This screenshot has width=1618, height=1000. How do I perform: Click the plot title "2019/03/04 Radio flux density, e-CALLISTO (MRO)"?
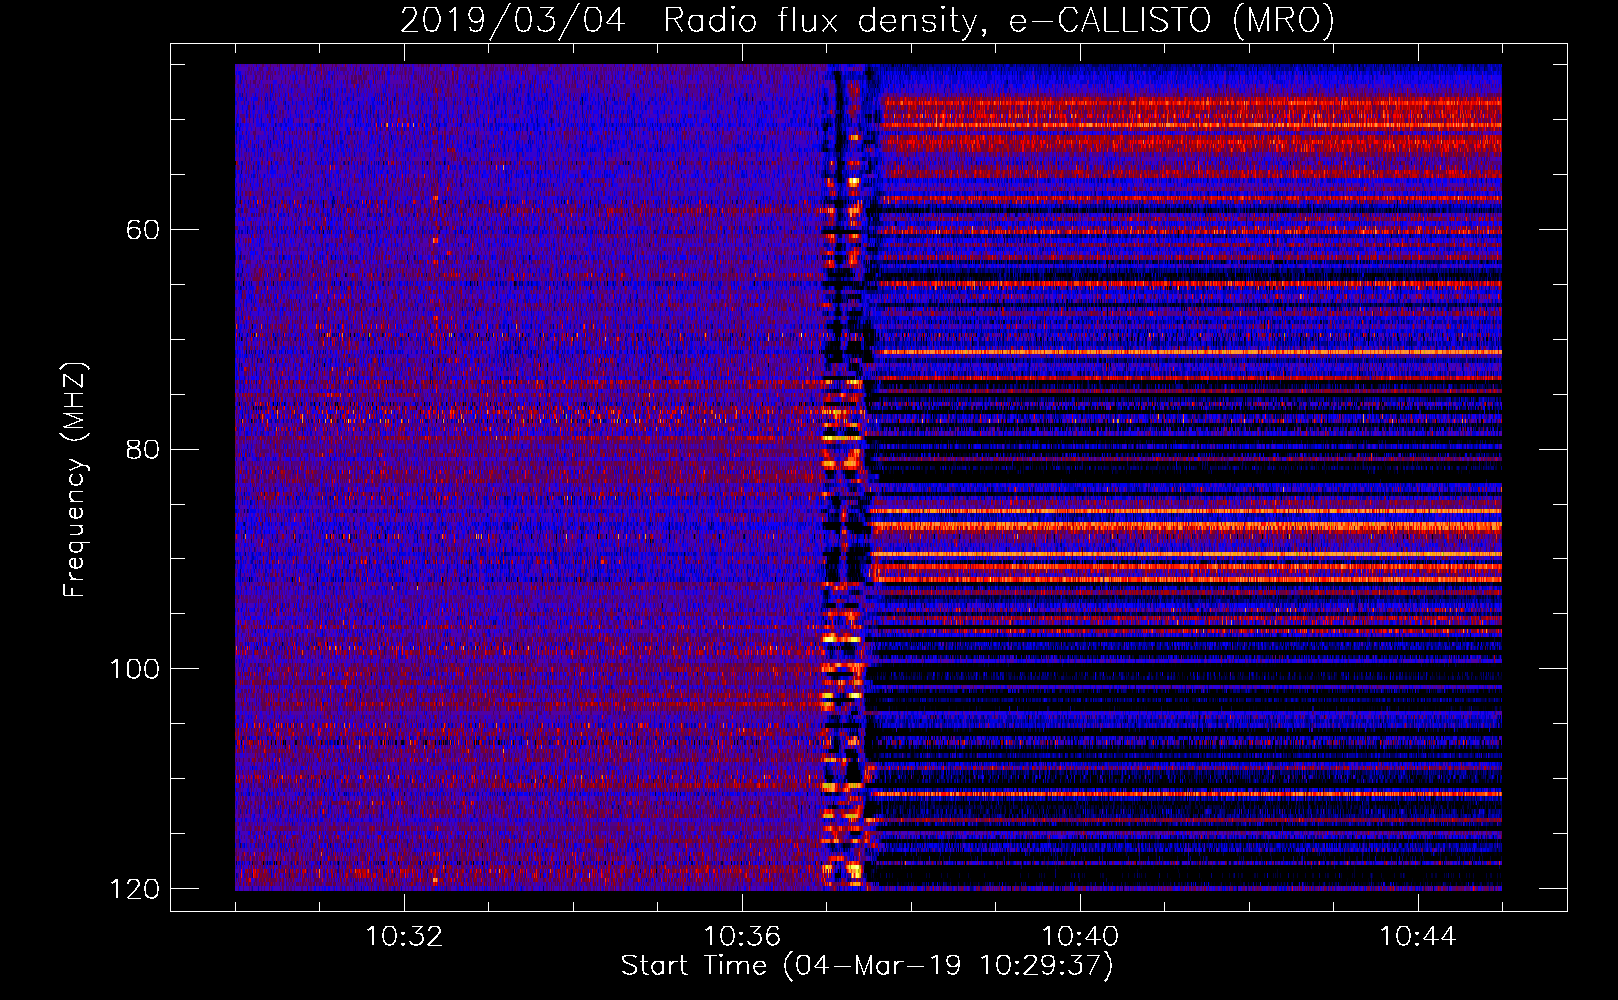(867, 21)
